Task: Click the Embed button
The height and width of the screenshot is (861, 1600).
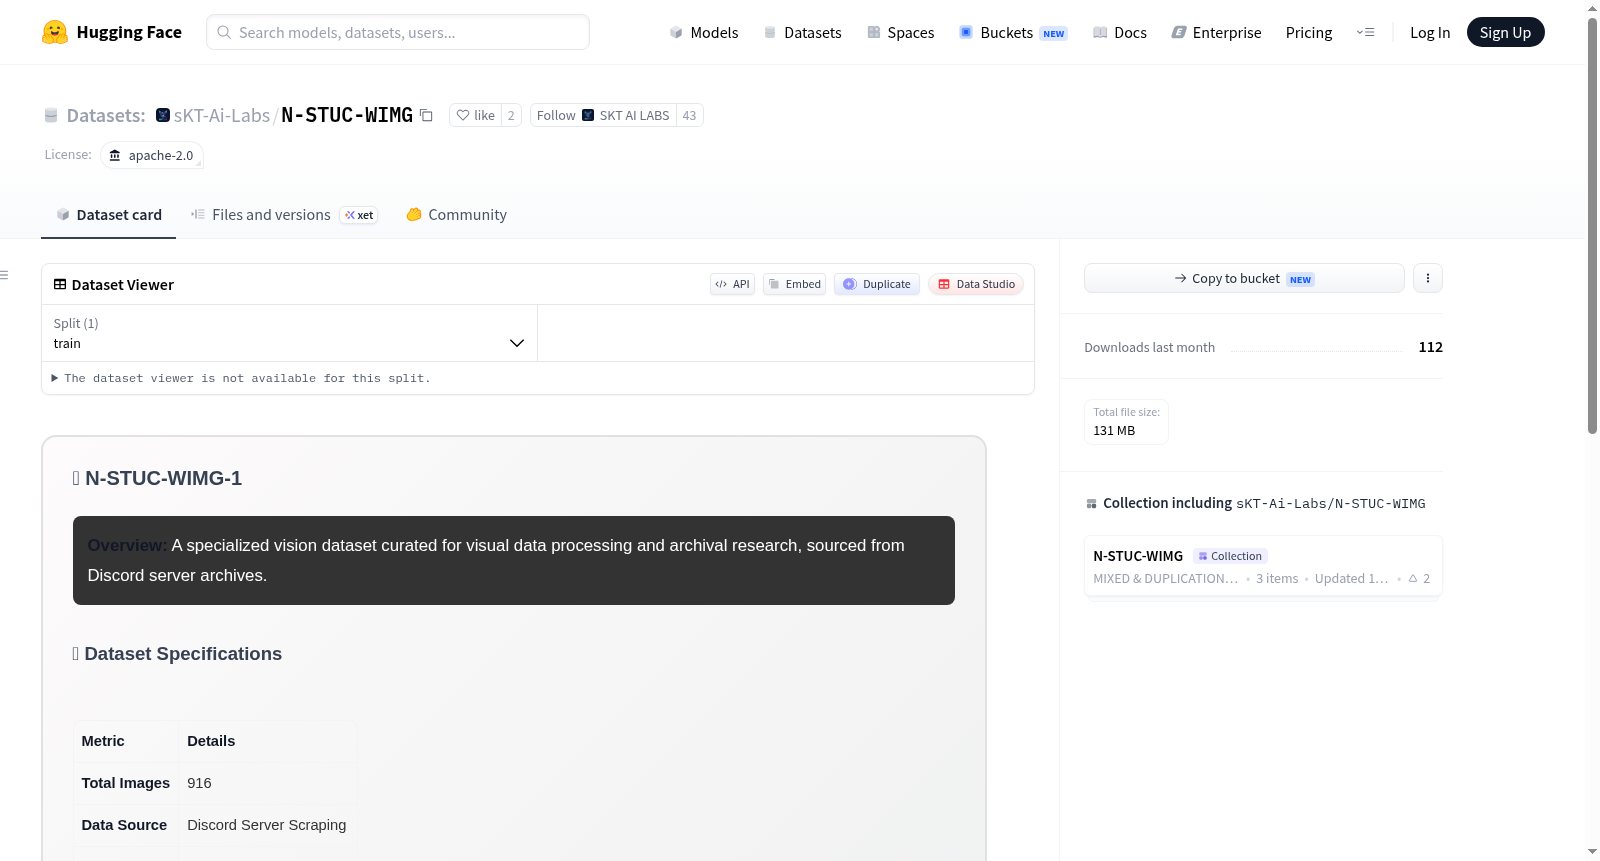Action: (x=794, y=284)
